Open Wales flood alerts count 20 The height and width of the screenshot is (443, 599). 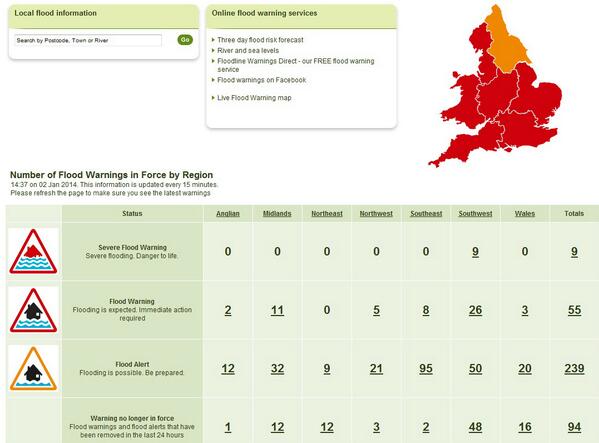[525, 369]
